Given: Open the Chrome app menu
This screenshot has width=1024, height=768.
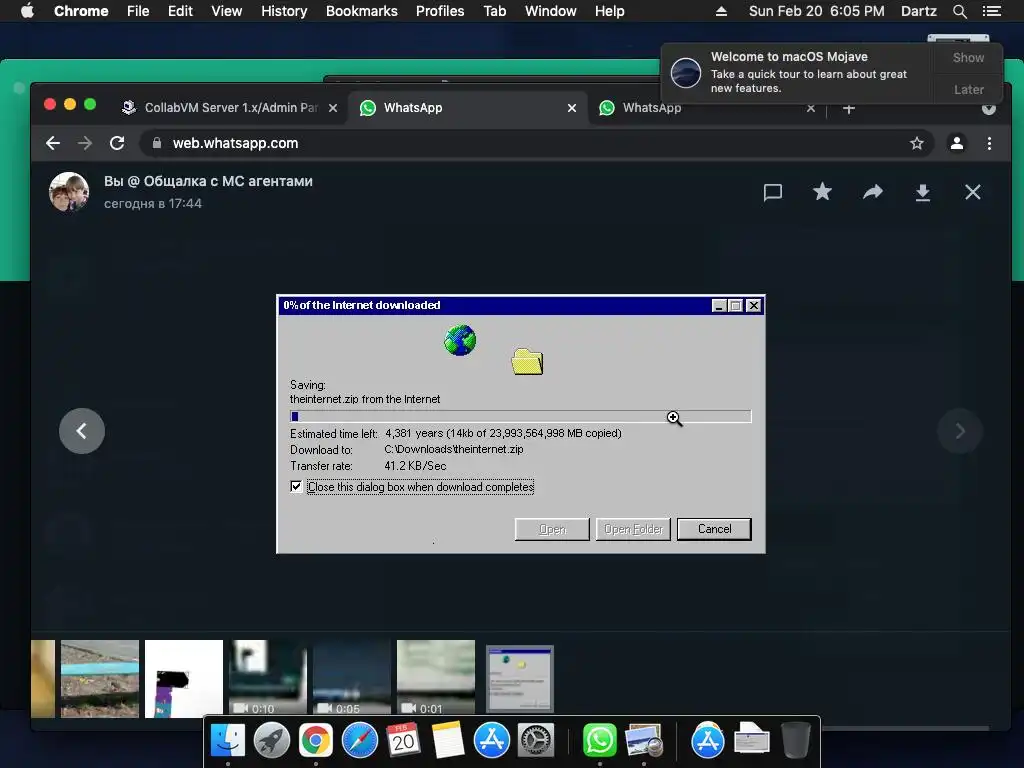Looking at the screenshot, I should pos(81,11).
